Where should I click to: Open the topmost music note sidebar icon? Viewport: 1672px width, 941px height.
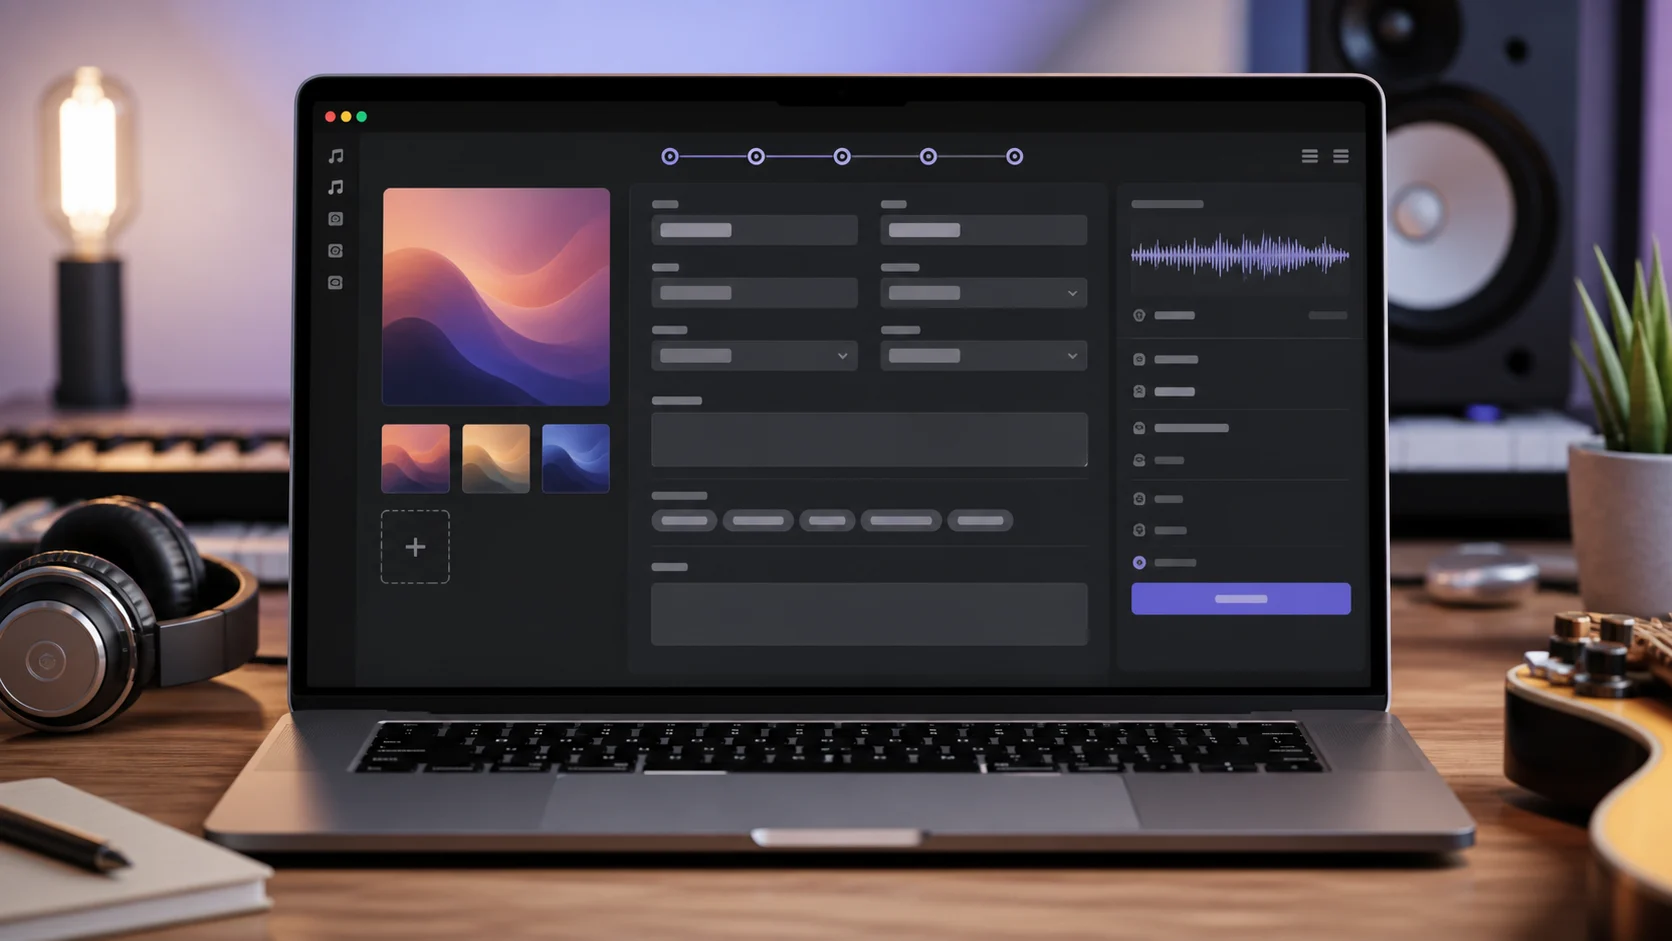tap(336, 156)
